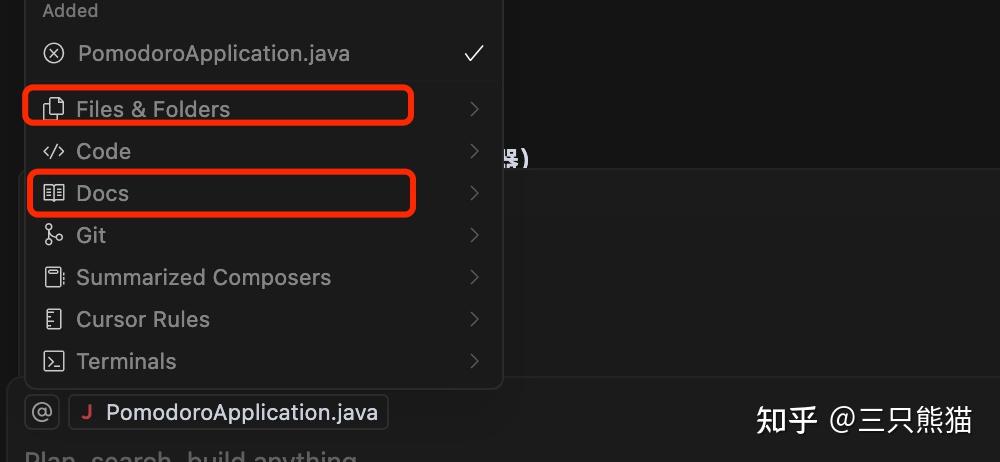1000x462 pixels.
Task: Expand the Docs submenu chevron
Action: [x=474, y=193]
